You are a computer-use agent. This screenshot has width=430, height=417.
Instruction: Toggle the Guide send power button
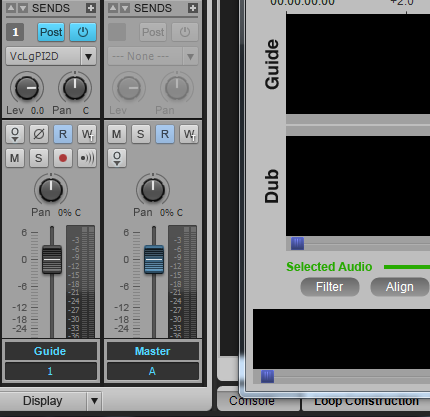tap(83, 32)
